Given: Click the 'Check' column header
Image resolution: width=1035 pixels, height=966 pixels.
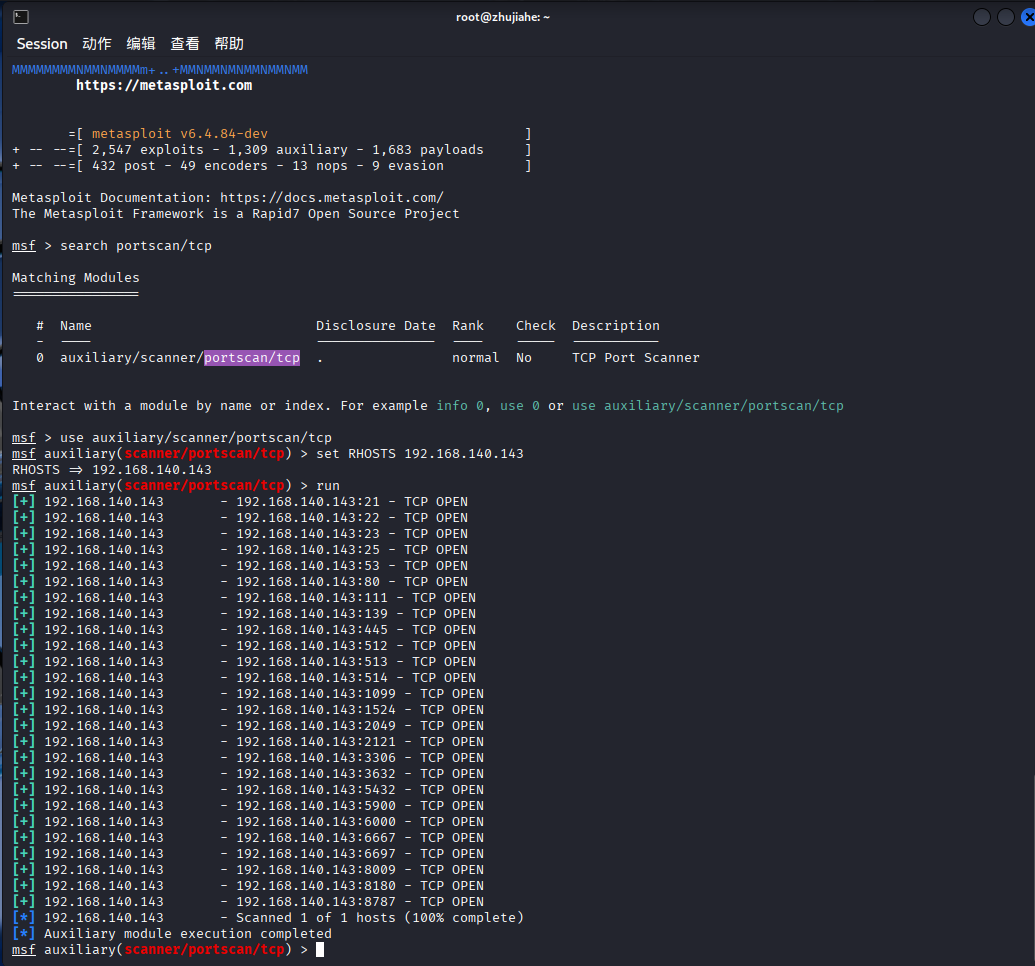Looking at the screenshot, I should pyautogui.click(x=536, y=326).
